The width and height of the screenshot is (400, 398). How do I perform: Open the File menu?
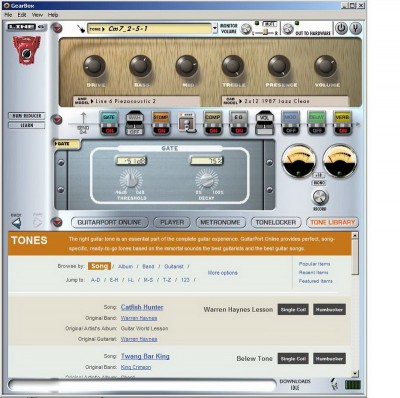pos(8,15)
